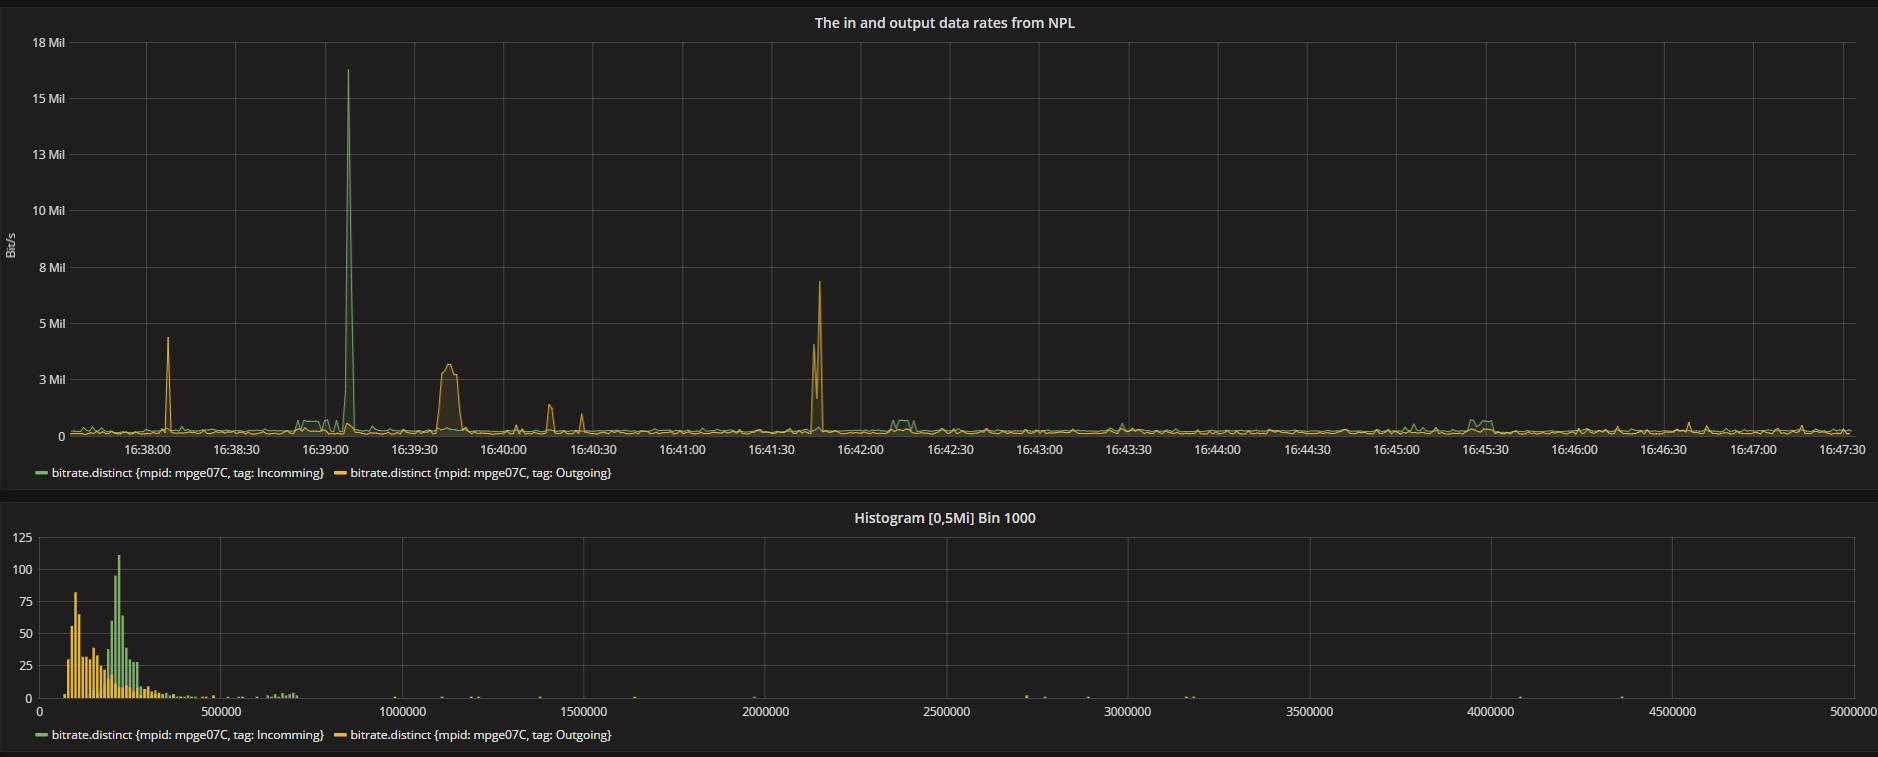
Task: Click the '16:47:30' time axis label
Action: (x=1842, y=450)
